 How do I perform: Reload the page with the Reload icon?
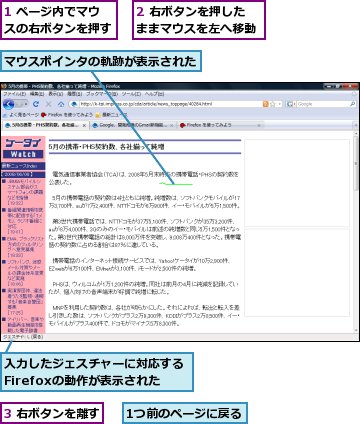coord(36,104)
